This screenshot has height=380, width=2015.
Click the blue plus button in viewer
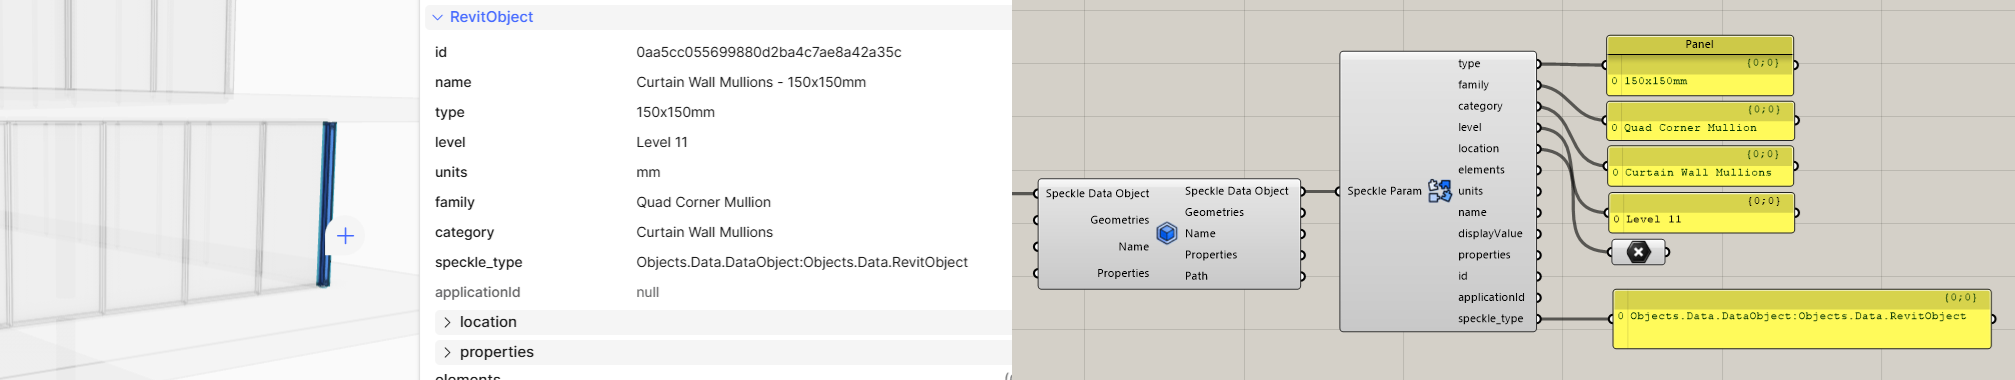(x=345, y=236)
